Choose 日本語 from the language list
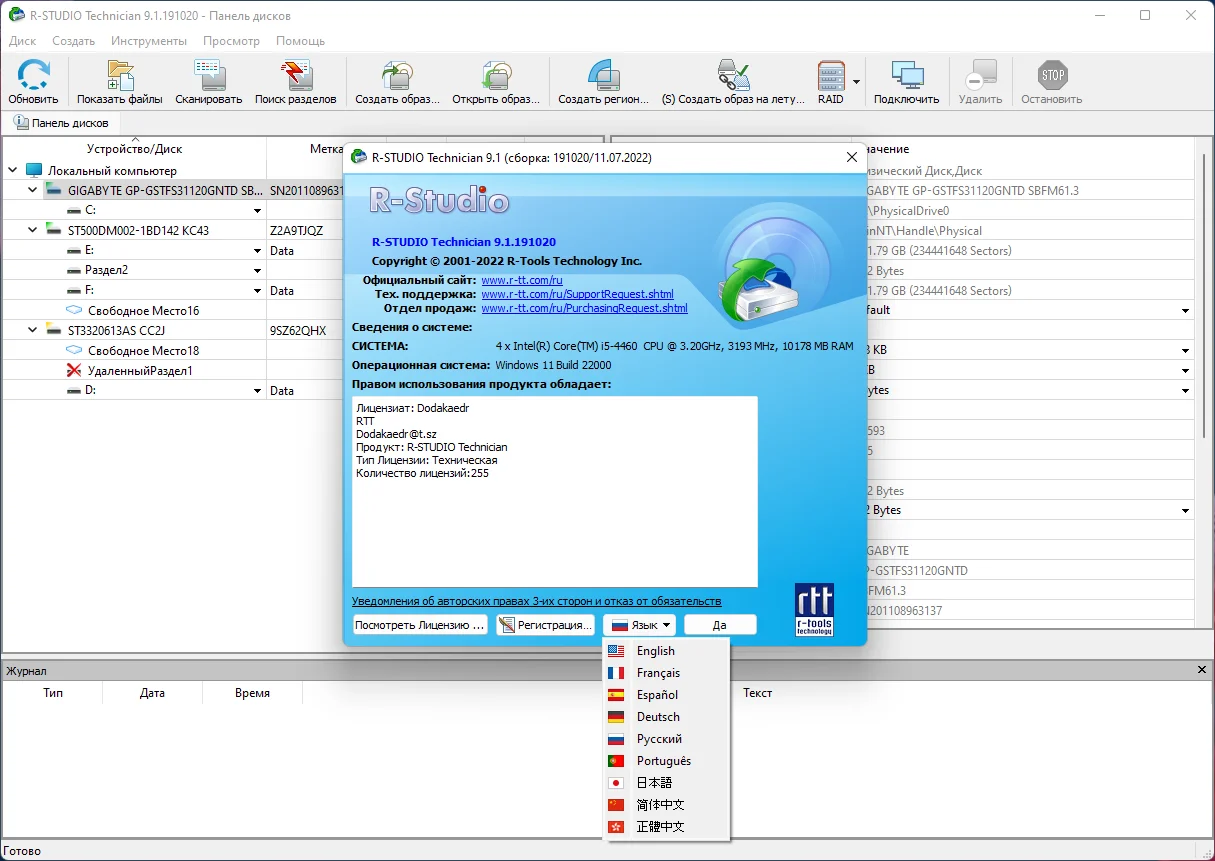The image size is (1215, 861). (x=667, y=783)
